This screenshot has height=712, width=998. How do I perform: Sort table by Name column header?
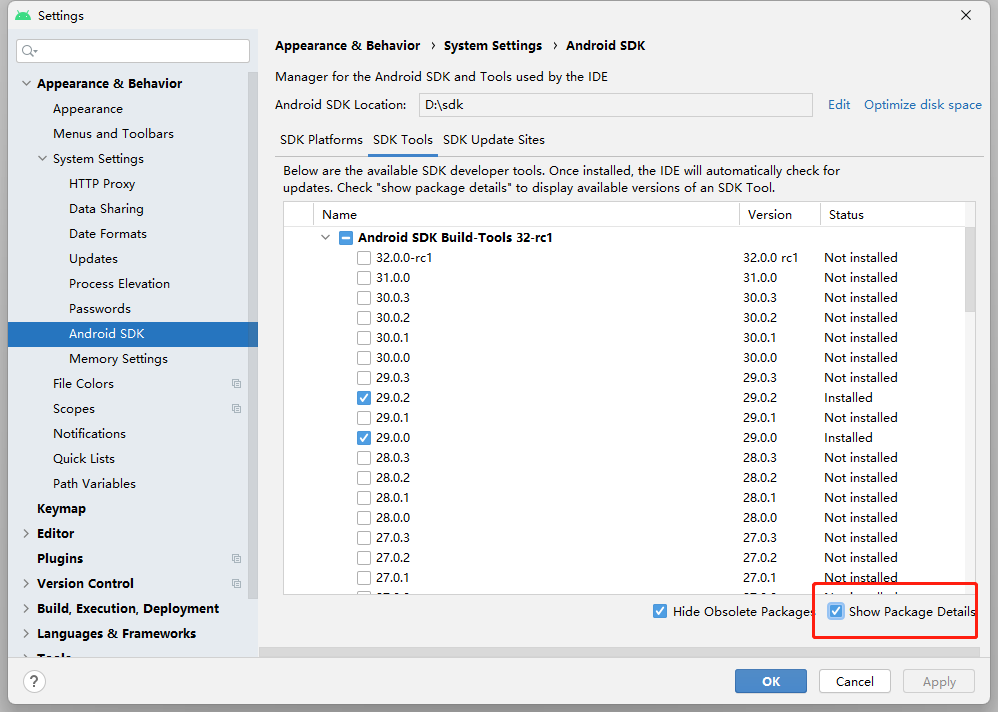click(x=526, y=215)
